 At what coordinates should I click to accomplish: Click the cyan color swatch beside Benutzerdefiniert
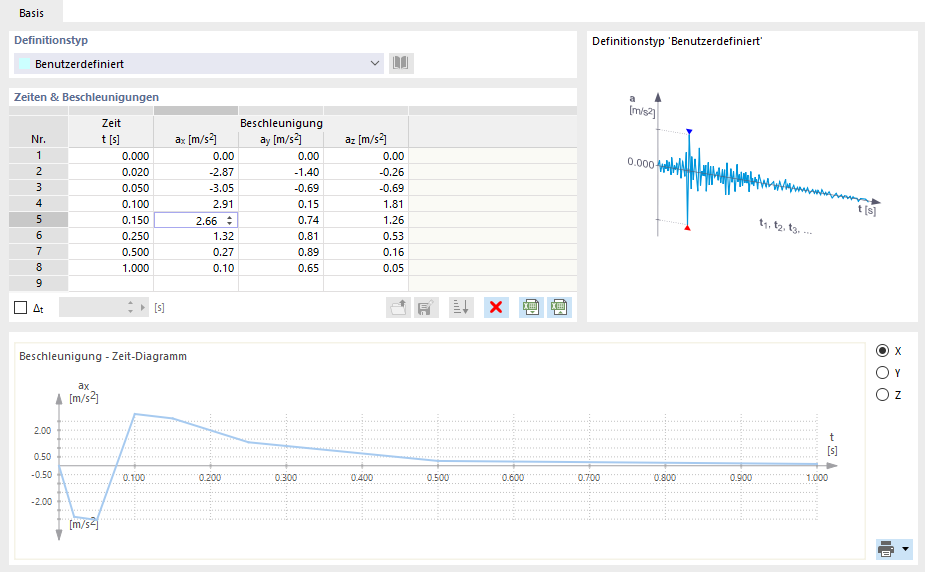coord(24,64)
